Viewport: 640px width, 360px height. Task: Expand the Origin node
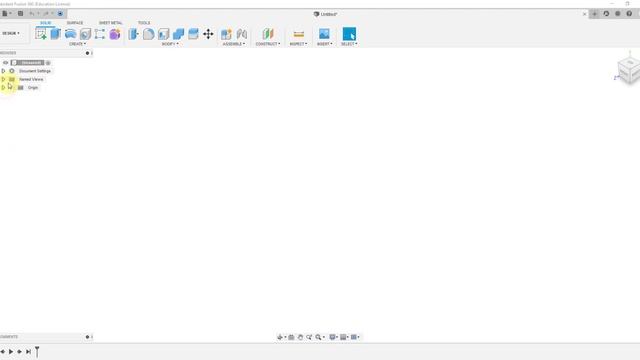point(3,87)
